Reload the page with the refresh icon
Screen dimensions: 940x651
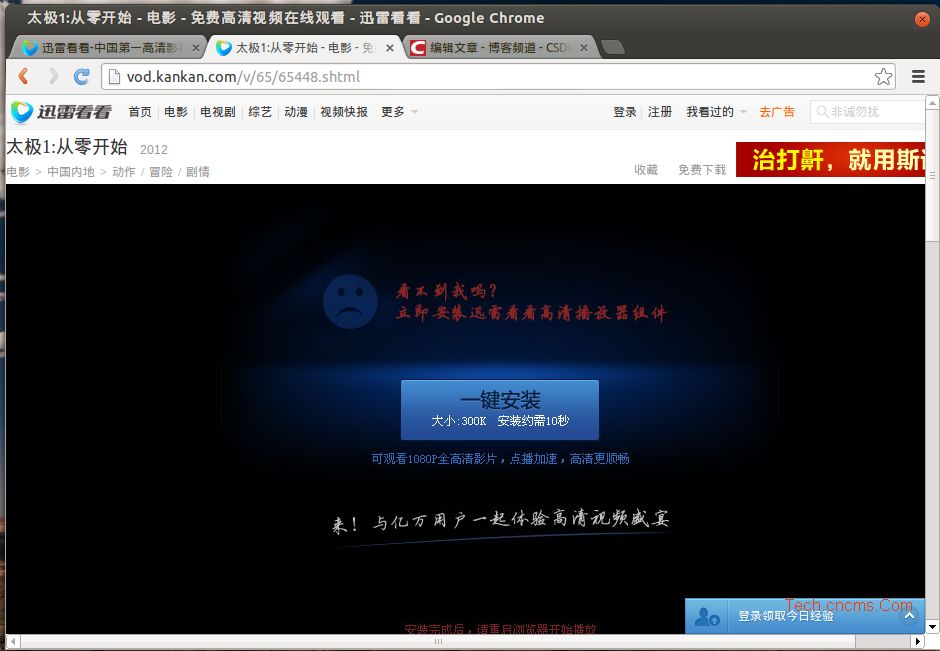coord(82,77)
